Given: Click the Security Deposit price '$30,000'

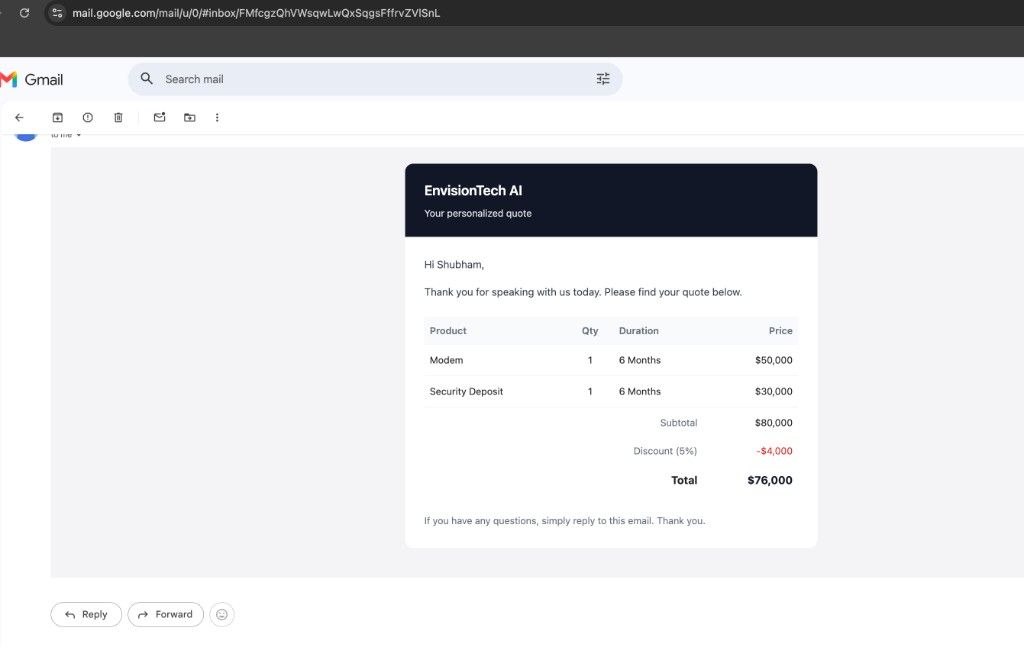Looking at the screenshot, I should [773, 392].
